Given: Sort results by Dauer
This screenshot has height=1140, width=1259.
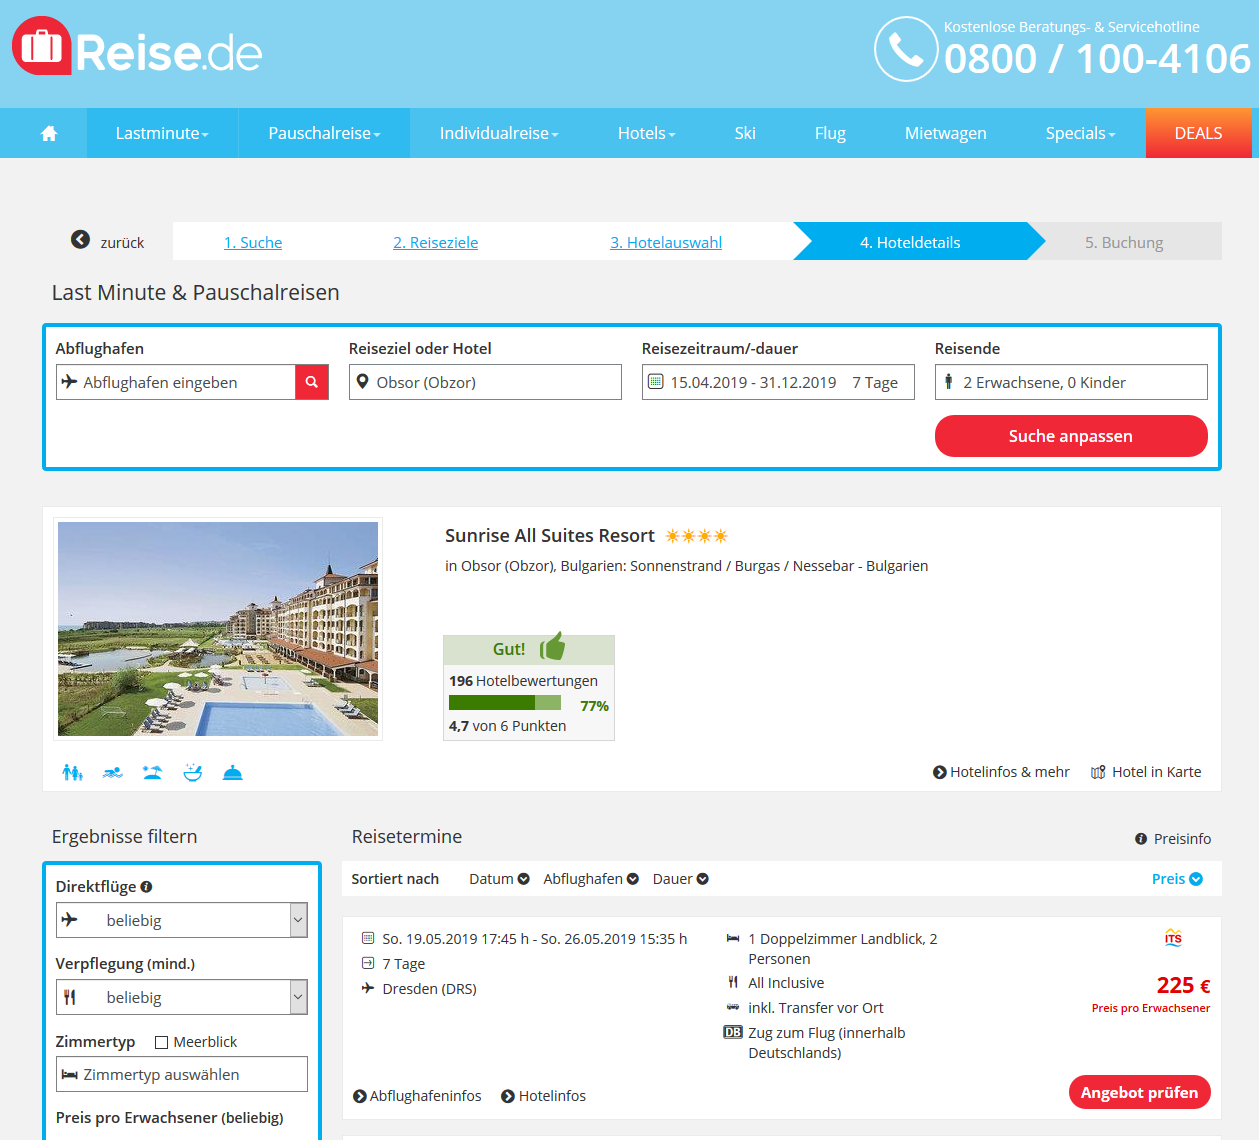Looking at the screenshot, I should (681, 879).
